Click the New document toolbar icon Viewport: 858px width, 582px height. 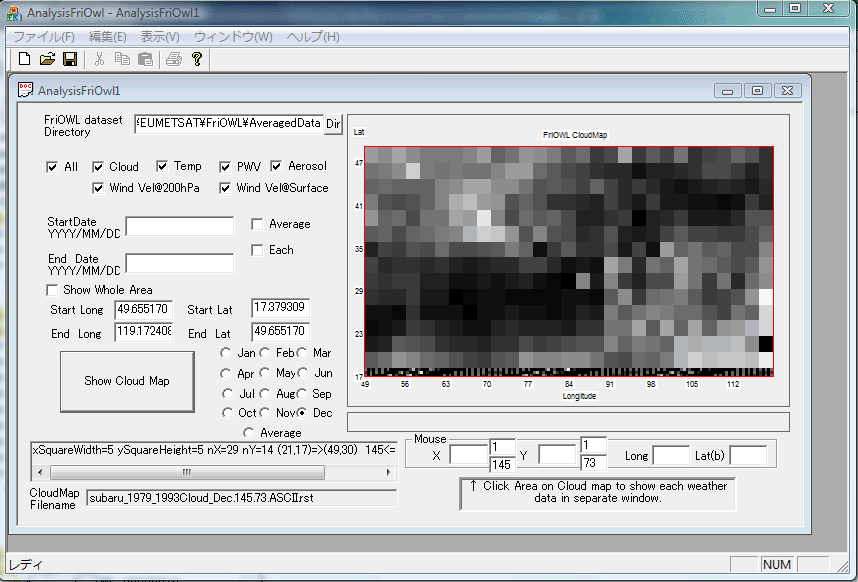point(25,60)
